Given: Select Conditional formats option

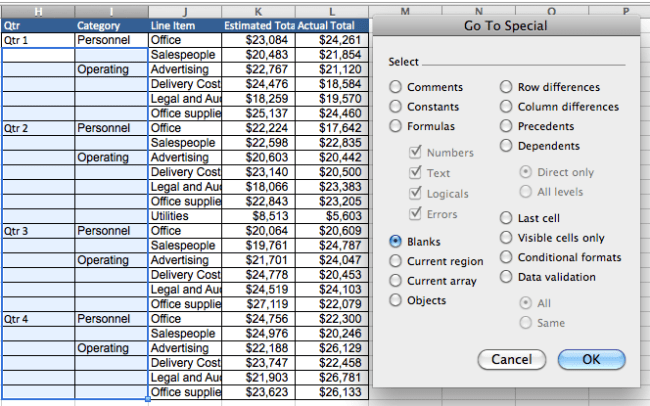Looking at the screenshot, I should click(x=507, y=257).
